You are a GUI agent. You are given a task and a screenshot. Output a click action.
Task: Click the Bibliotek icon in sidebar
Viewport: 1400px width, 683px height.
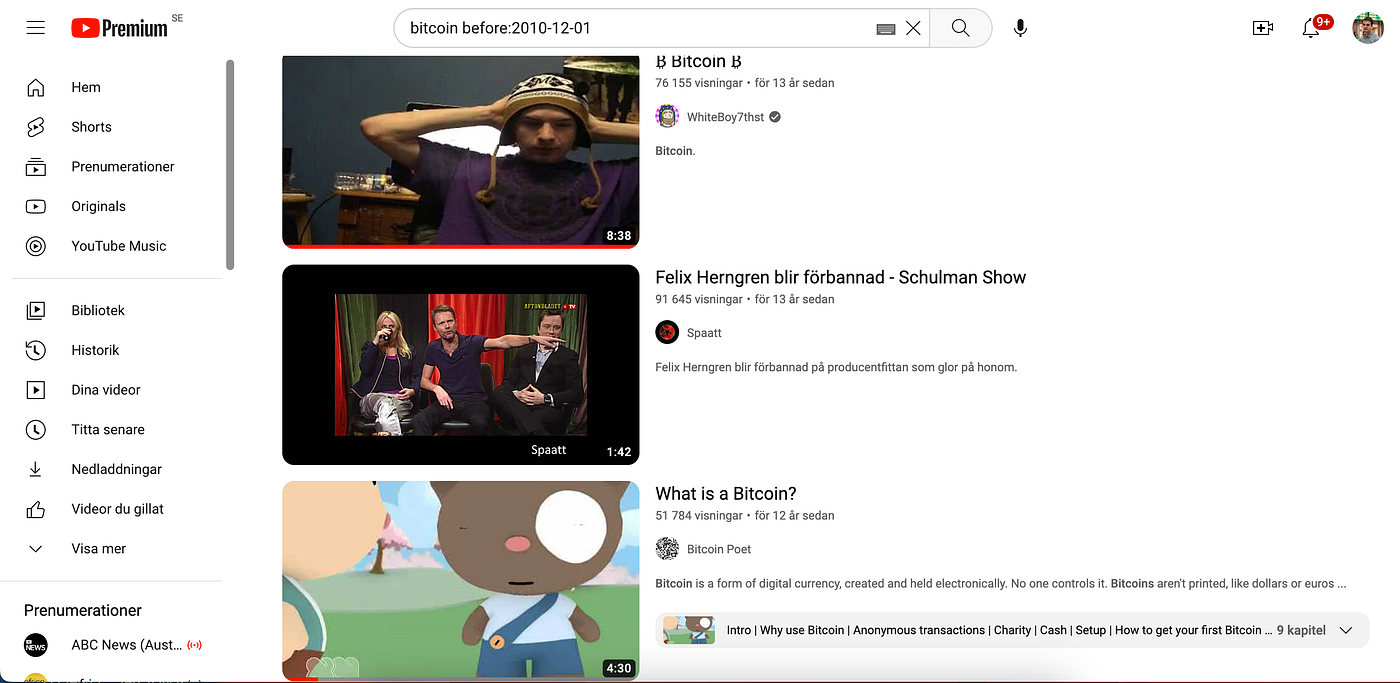tap(36, 311)
